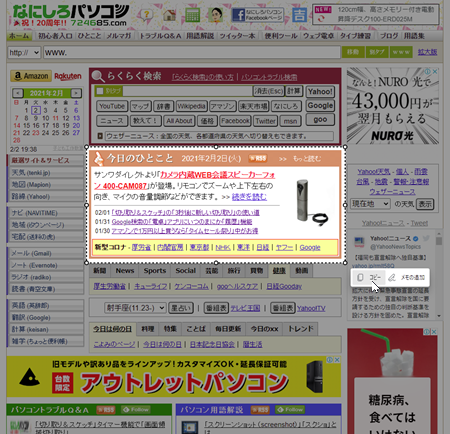The height and width of the screenshot is (434, 450).
Task: Open the green calculator icon
Action: (192, 15)
